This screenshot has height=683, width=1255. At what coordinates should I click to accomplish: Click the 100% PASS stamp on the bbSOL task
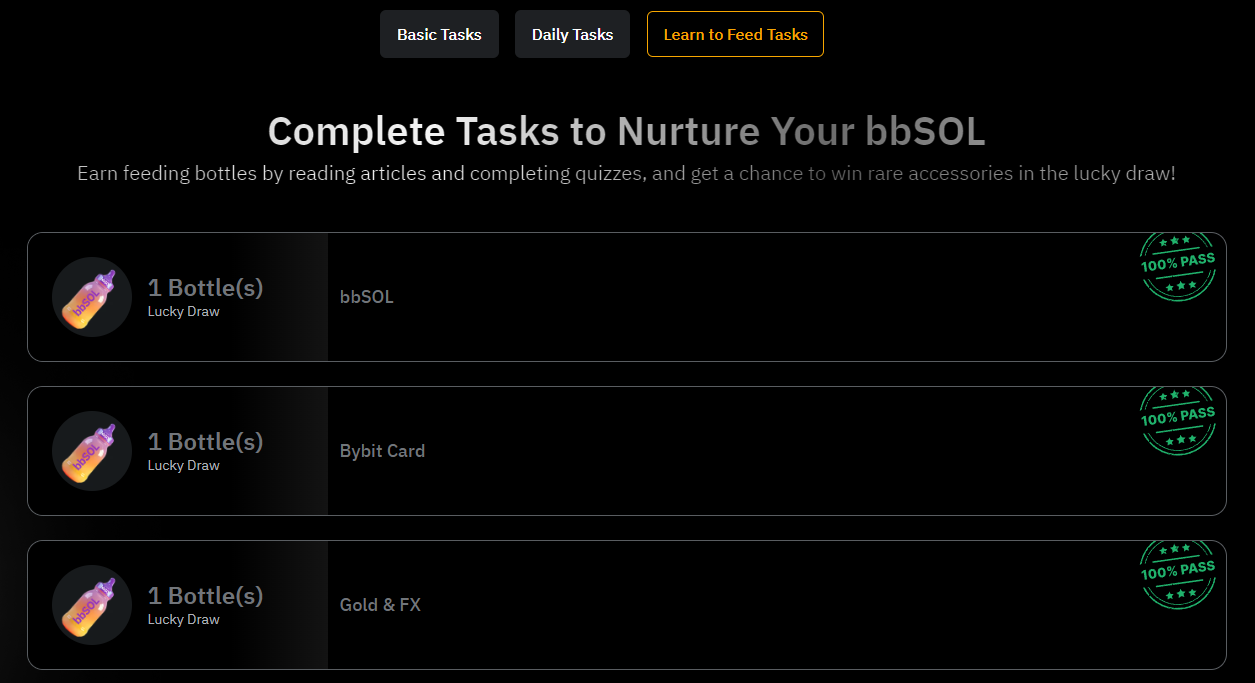(1178, 265)
